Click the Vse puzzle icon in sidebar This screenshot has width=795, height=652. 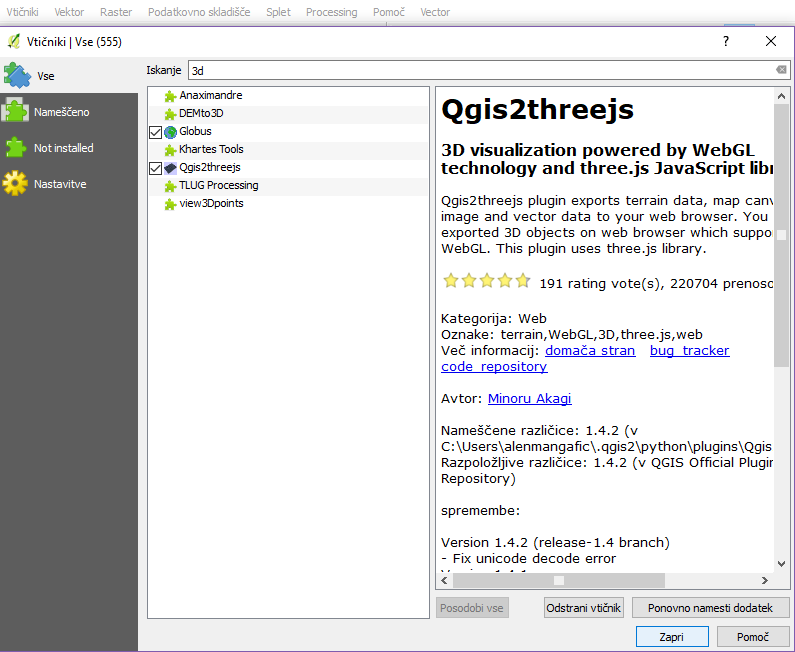click(x=17, y=76)
